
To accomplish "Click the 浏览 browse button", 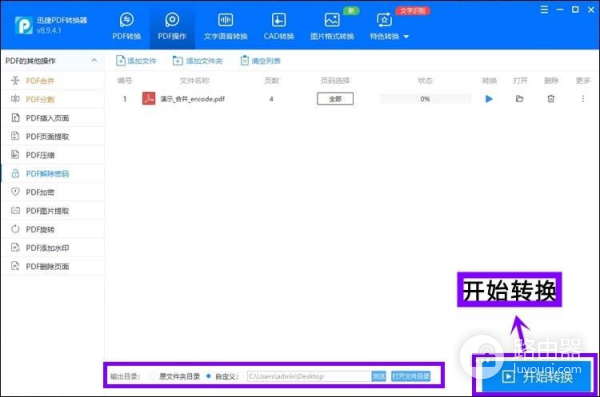I will [x=378, y=376].
